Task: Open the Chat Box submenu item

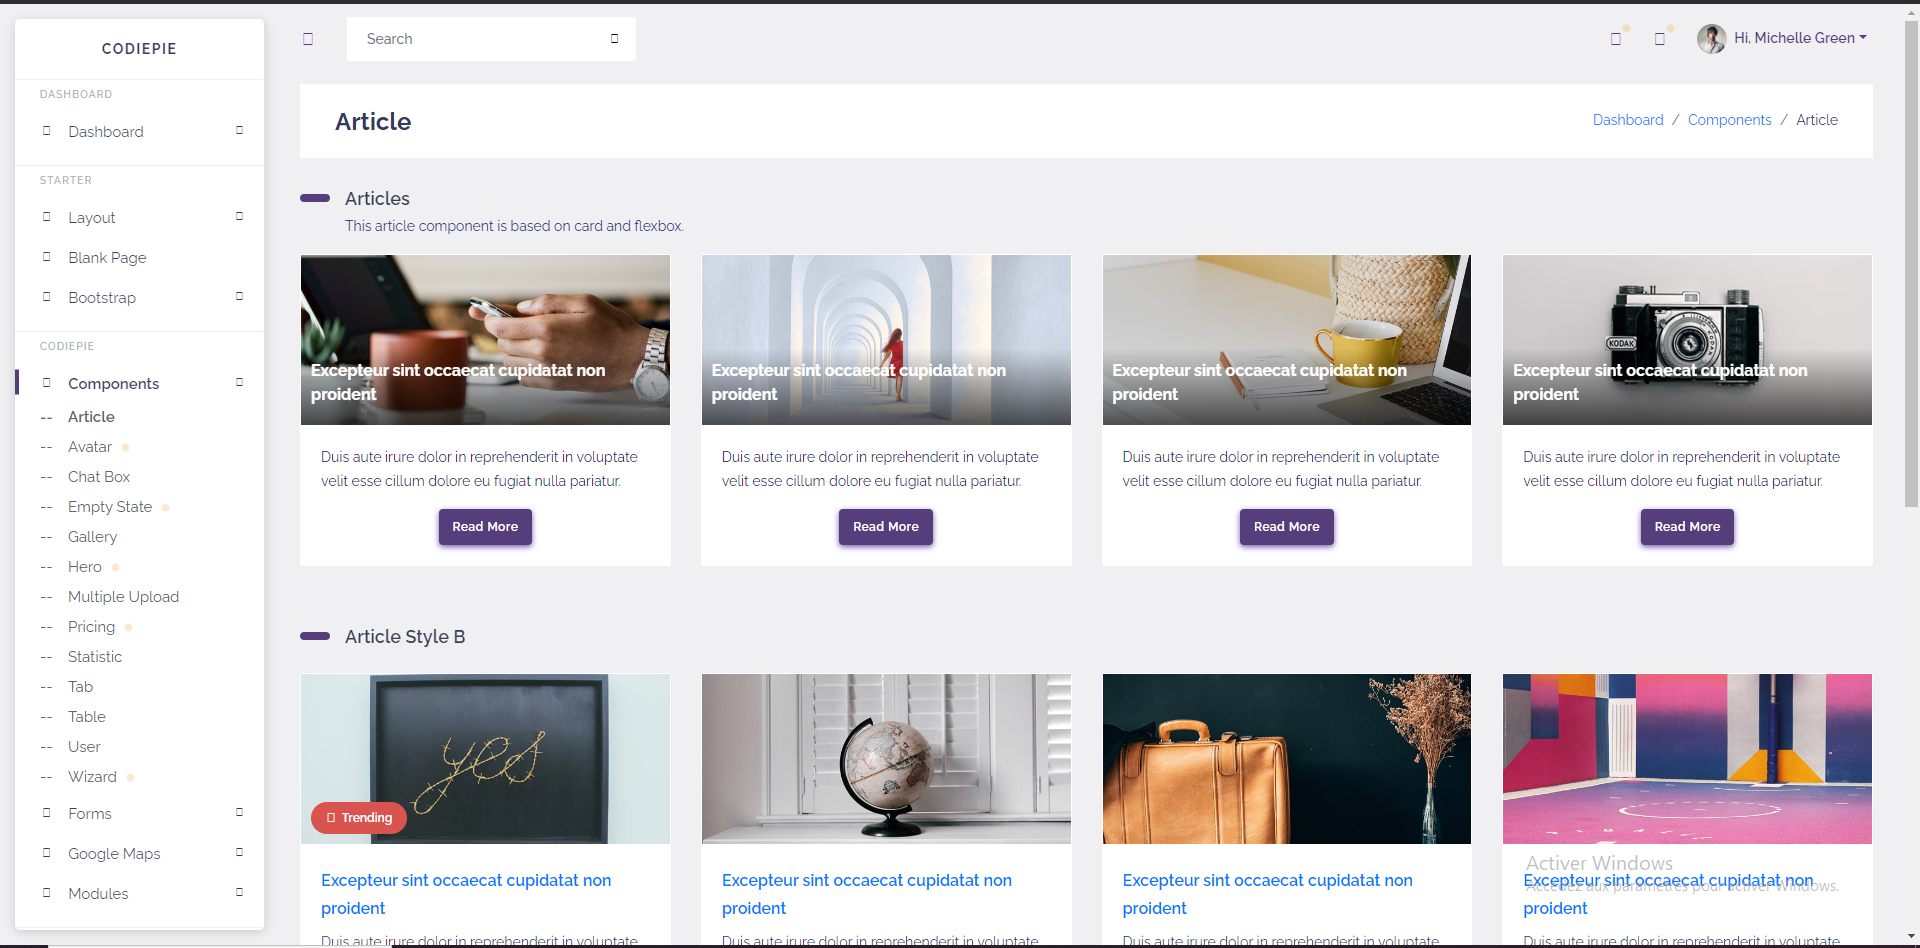Action: 99,477
